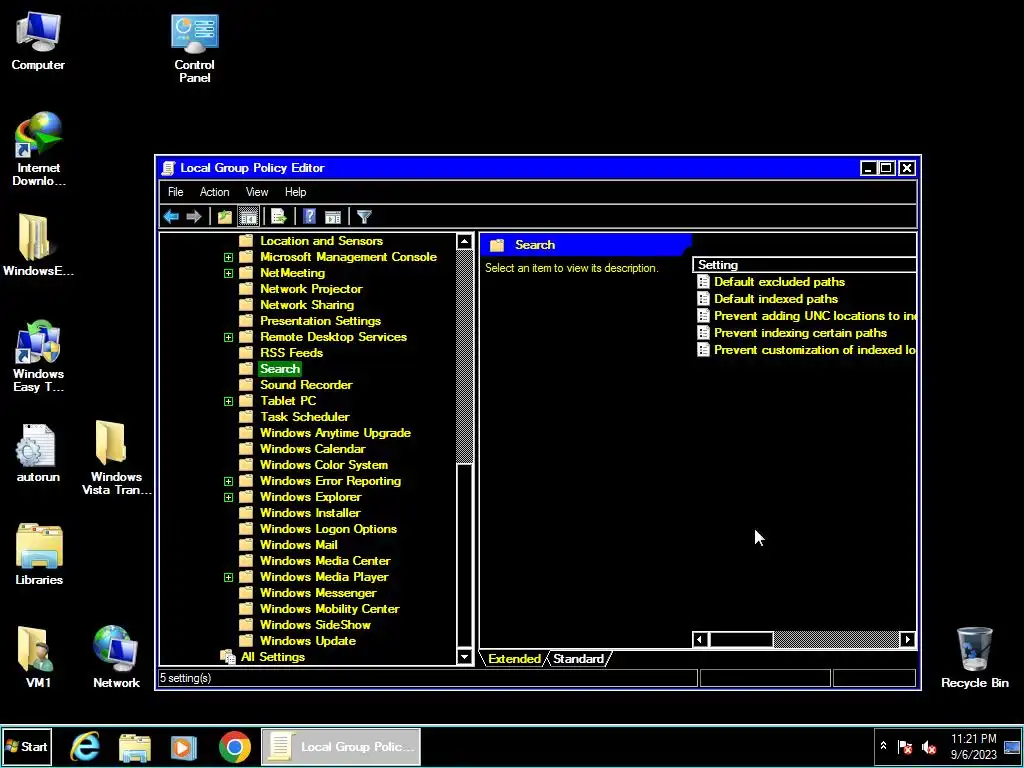Expand the Microsoft Management Console node
This screenshot has width=1024, height=768.
coord(228,257)
